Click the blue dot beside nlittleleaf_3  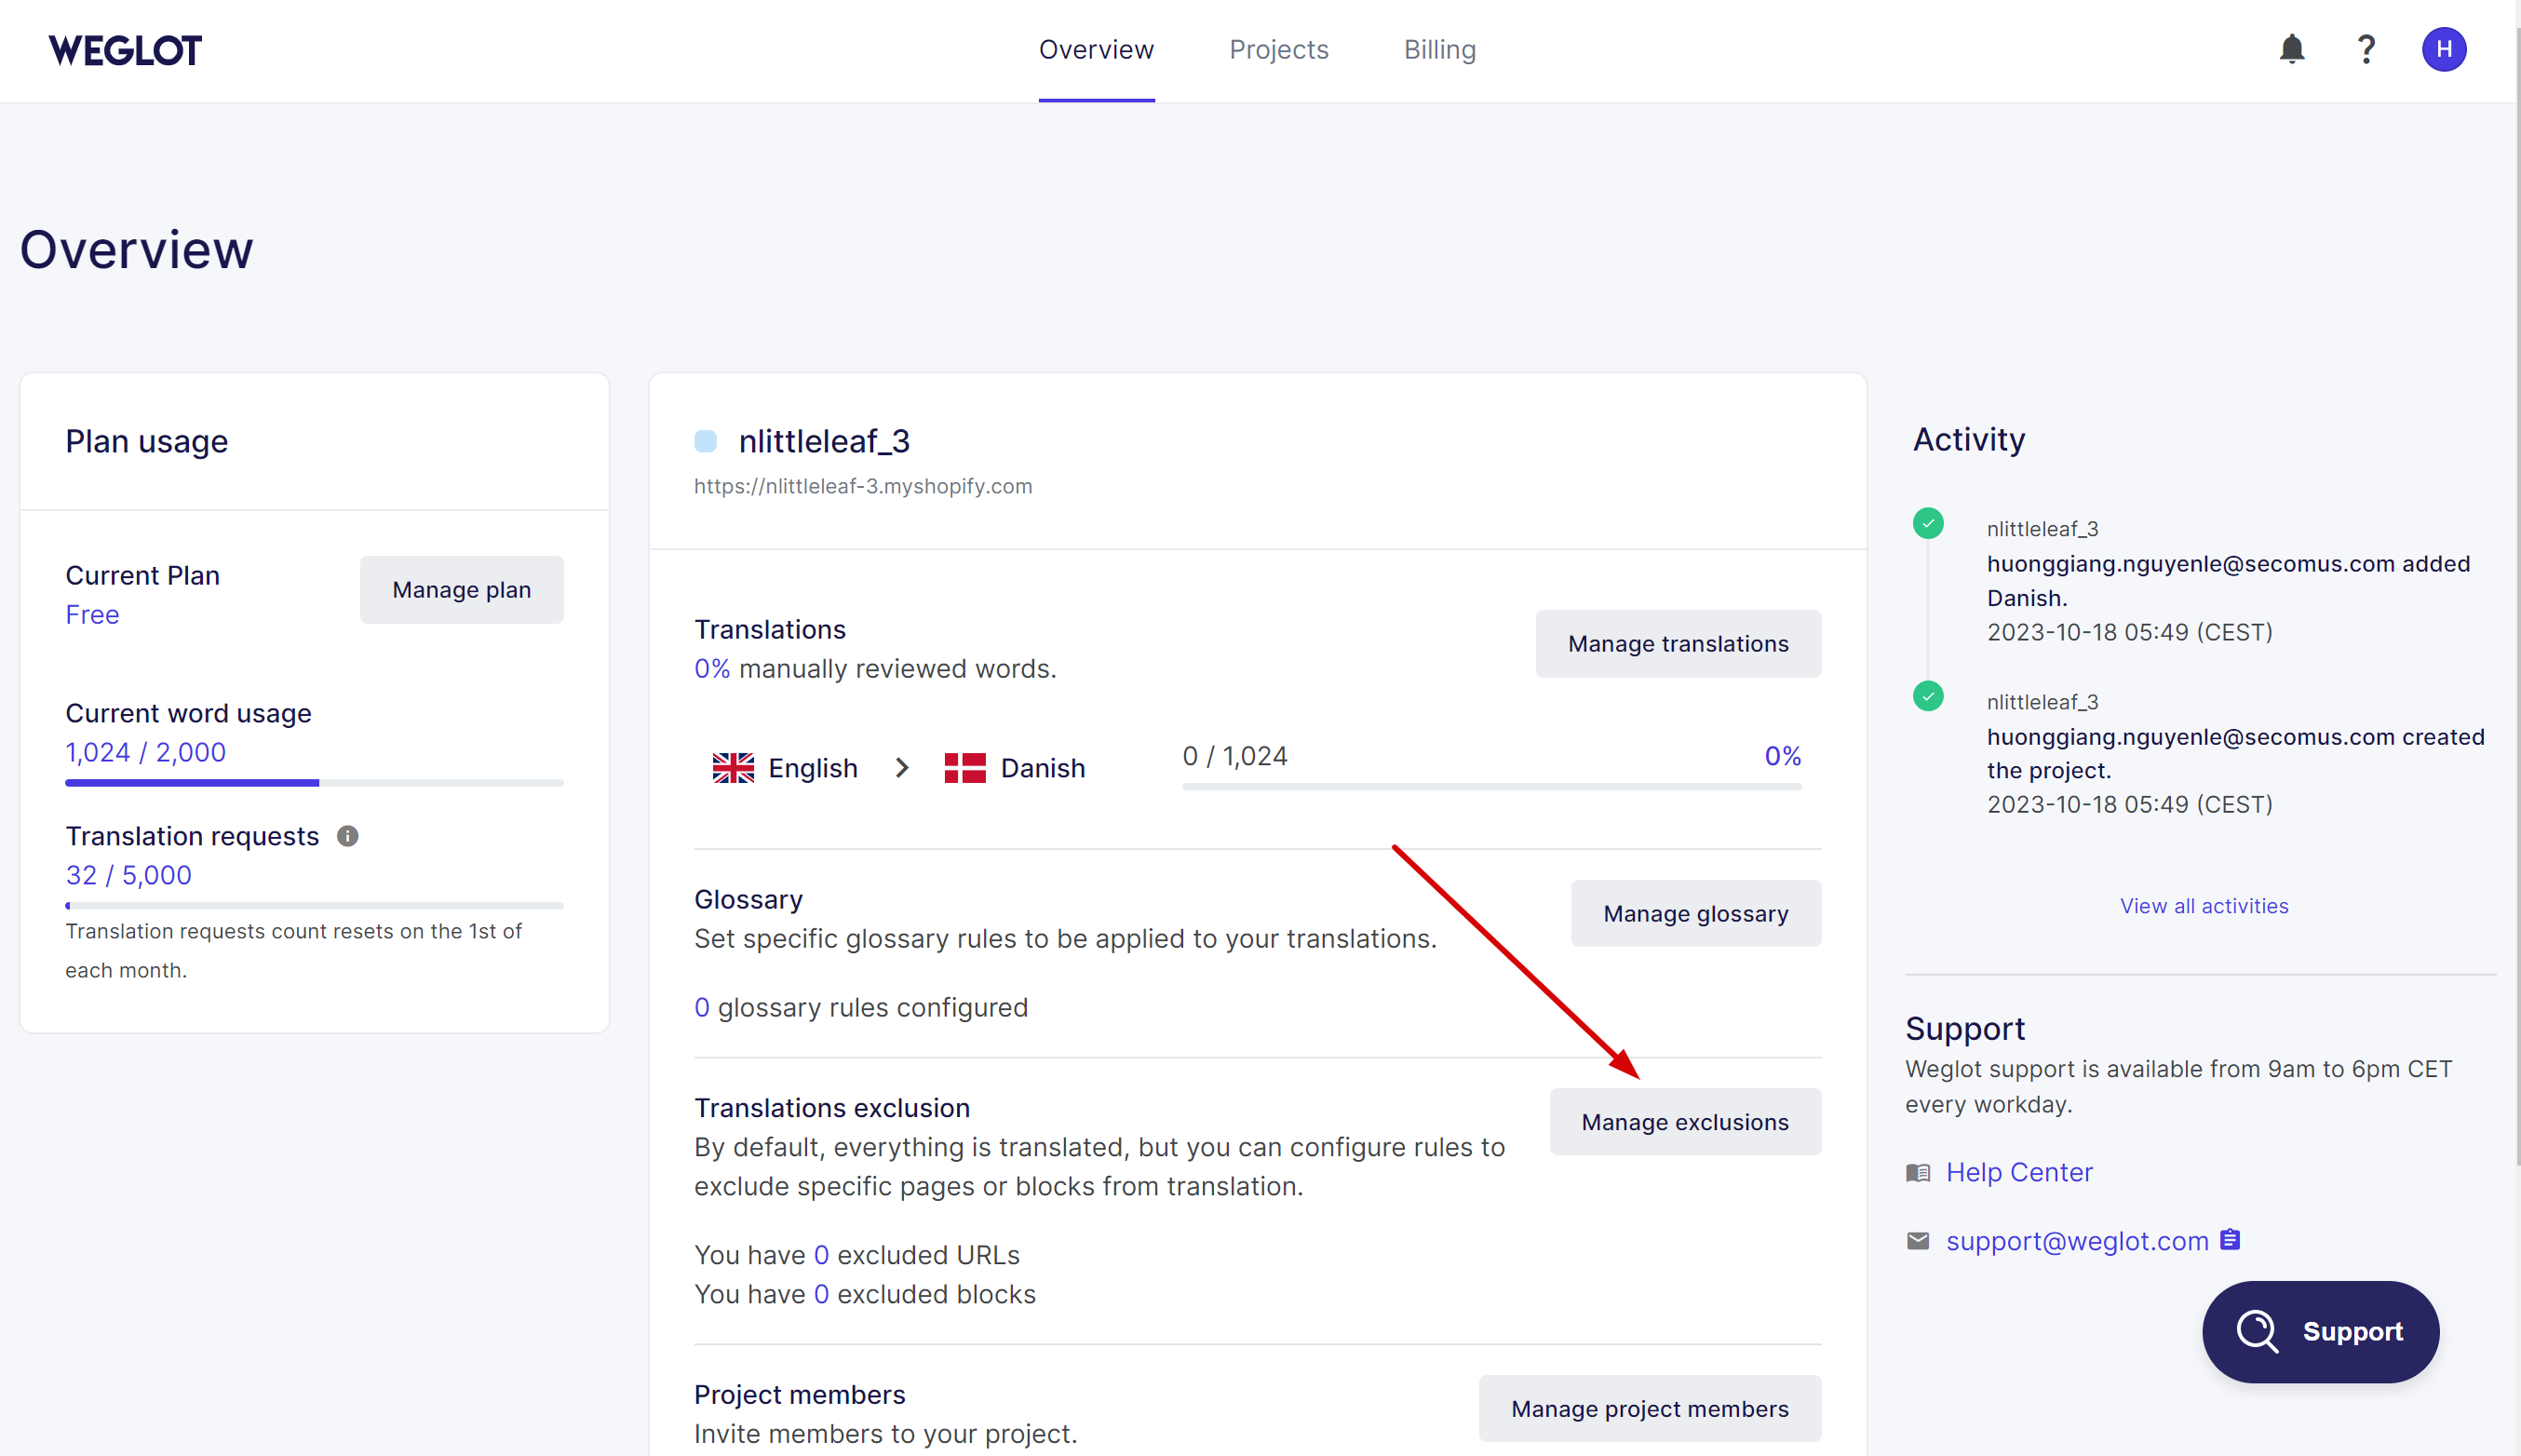pyautogui.click(x=705, y=441)
